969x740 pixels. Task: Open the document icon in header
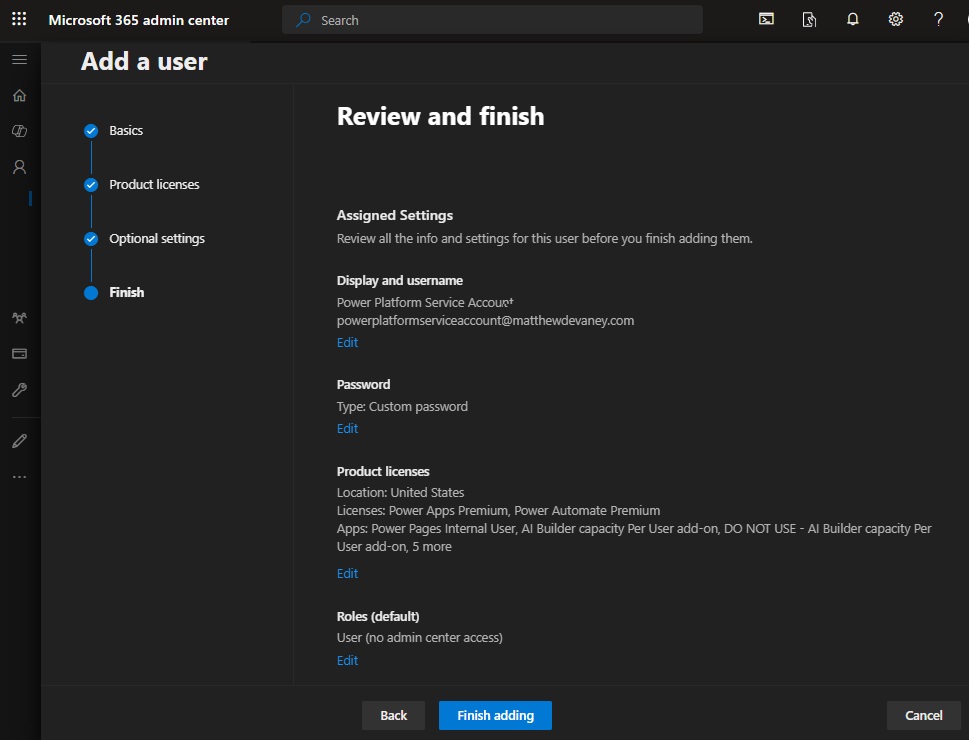(809, 20)
